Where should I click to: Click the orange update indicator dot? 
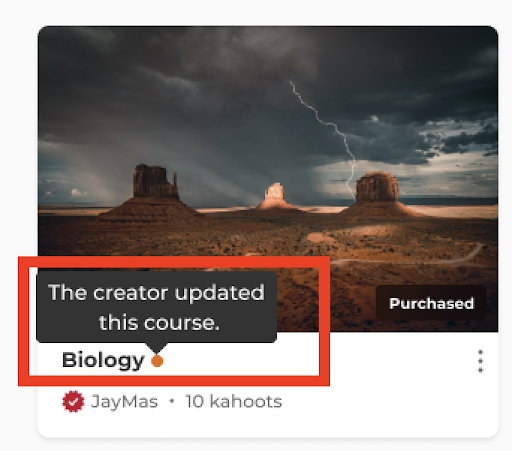(157, 361)
